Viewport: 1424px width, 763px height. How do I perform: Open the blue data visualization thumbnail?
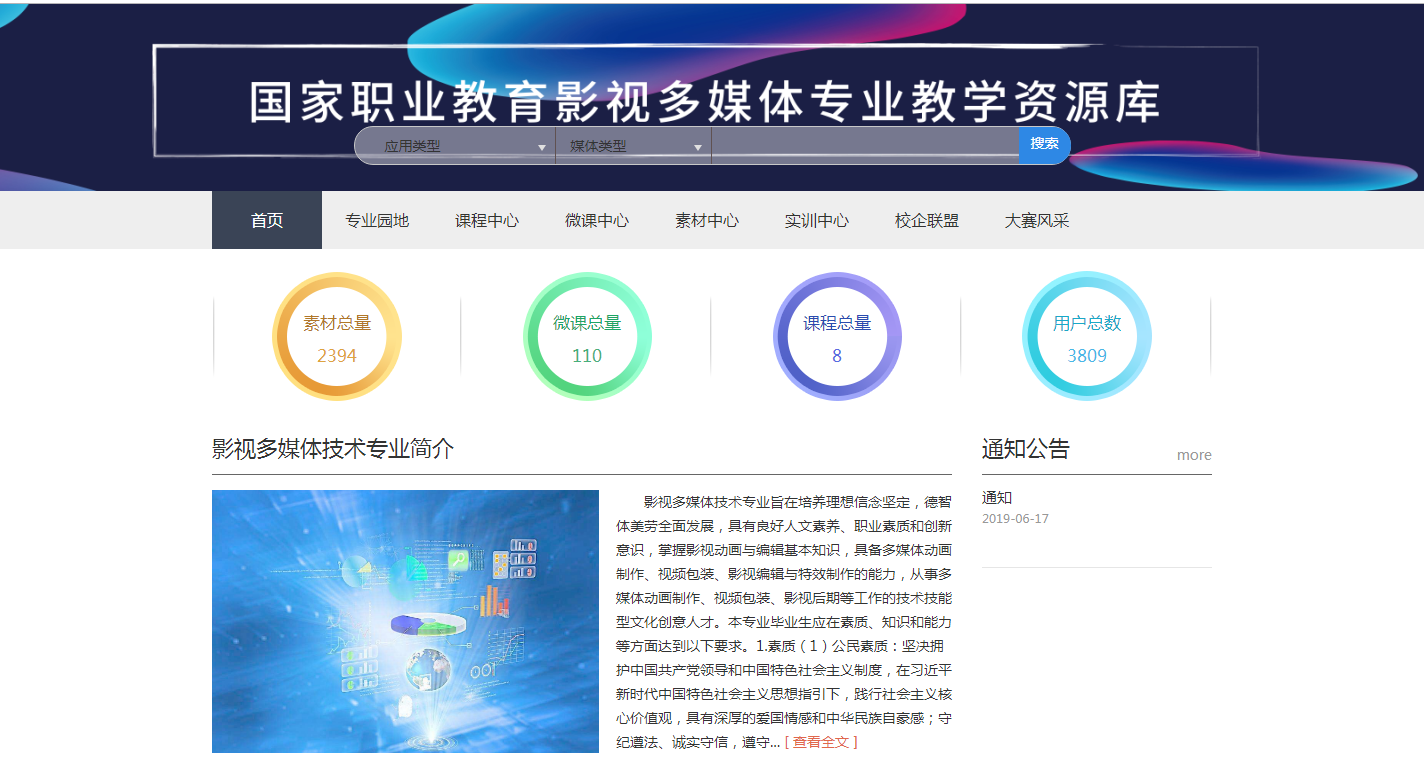coord(405,621)
